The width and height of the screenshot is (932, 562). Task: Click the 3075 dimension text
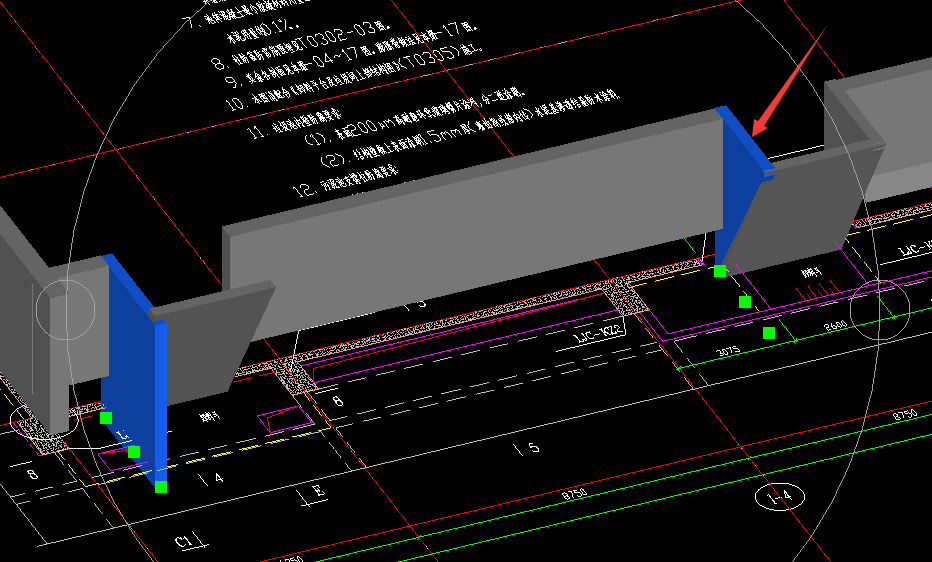[728, 351]
